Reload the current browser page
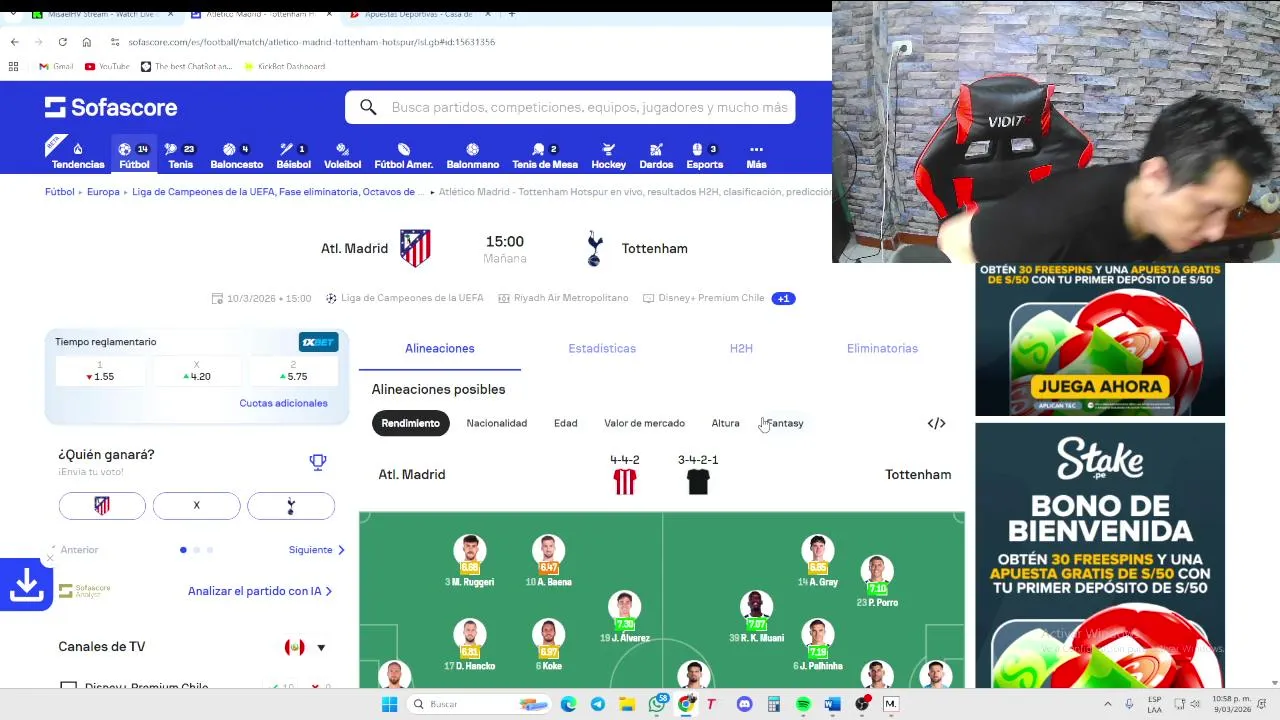1280x720 pixels. (62, 42)
